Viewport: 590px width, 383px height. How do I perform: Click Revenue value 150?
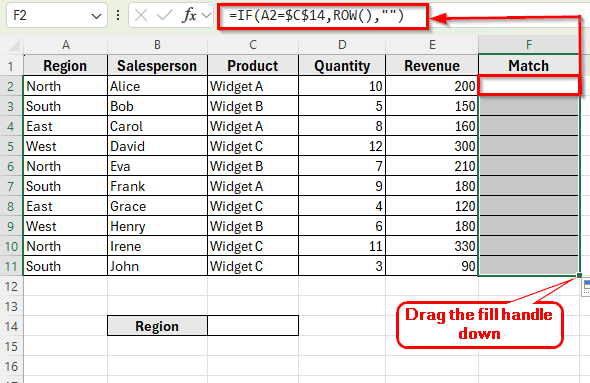tap(432, 106)
